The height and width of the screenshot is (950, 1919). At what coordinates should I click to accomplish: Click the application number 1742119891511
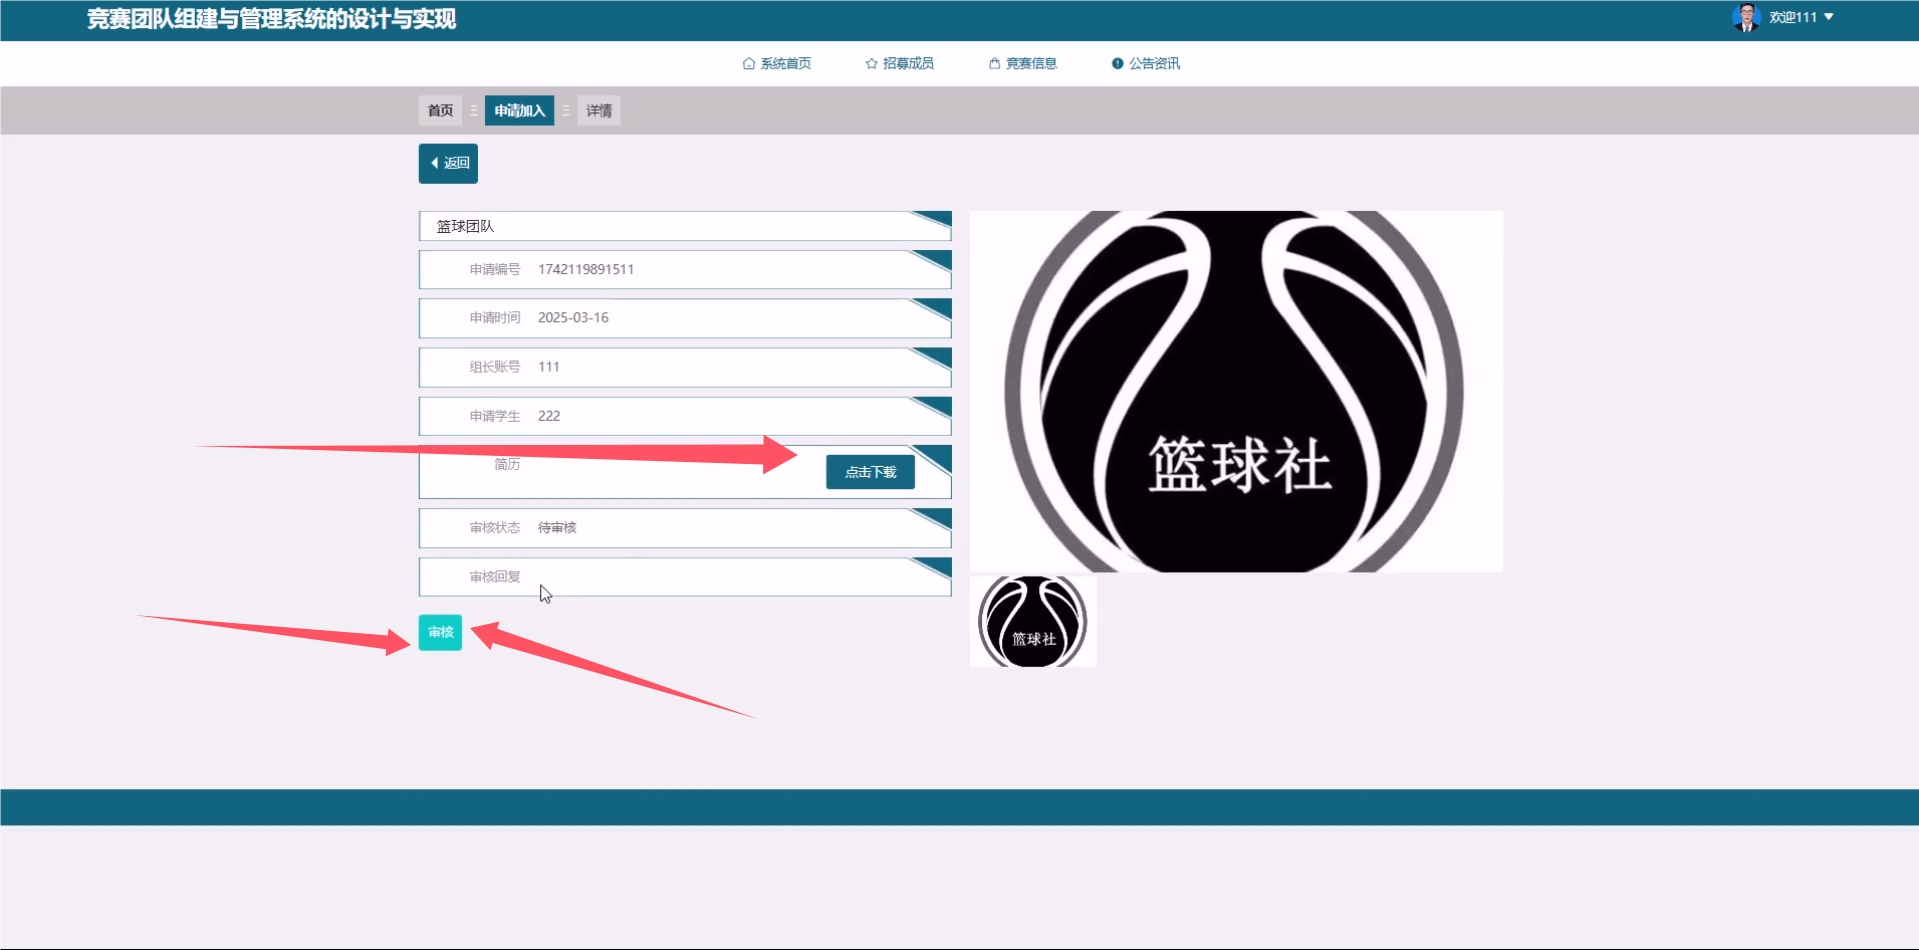click(586, 270)
